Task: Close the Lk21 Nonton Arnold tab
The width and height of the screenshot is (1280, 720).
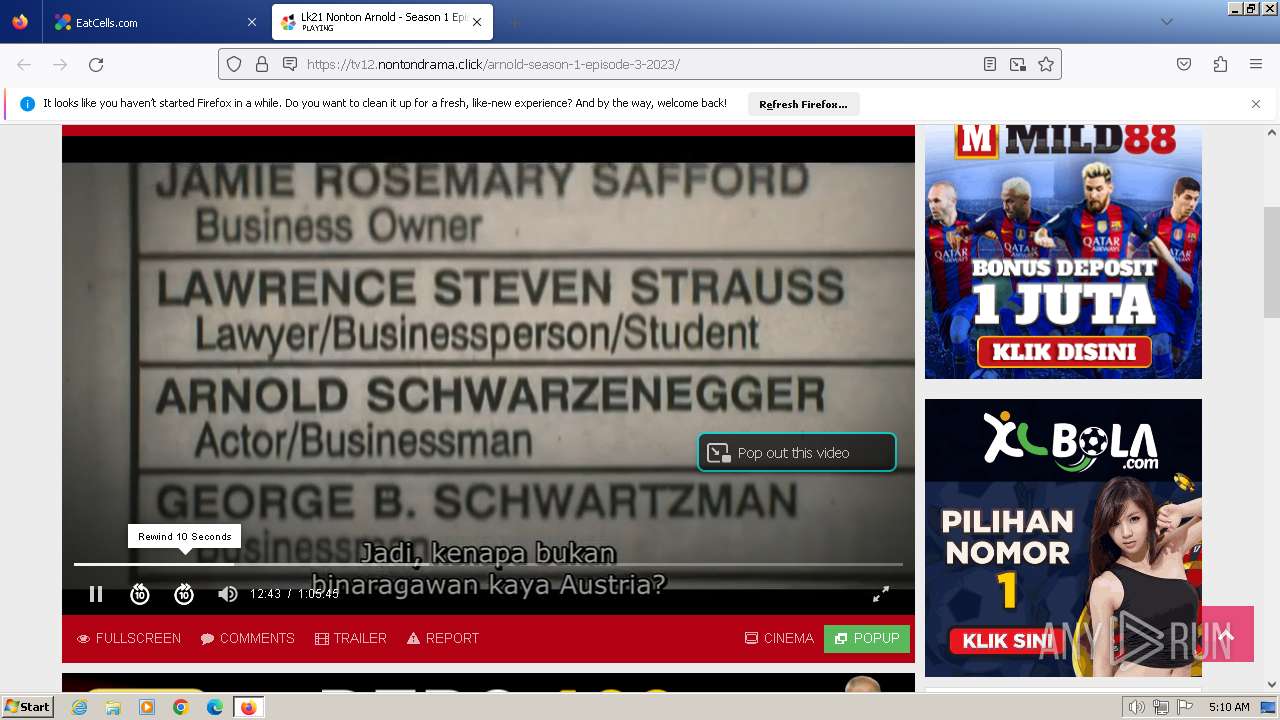Action: point(477,22)
